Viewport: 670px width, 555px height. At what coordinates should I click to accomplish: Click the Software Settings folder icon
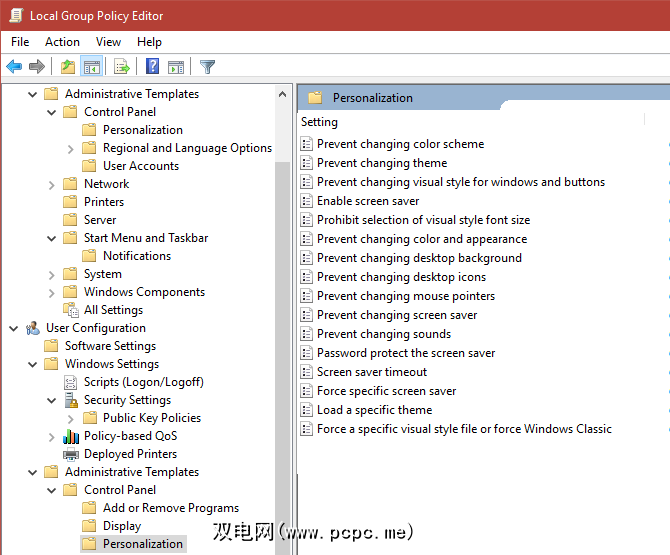(x=51, y=346)
